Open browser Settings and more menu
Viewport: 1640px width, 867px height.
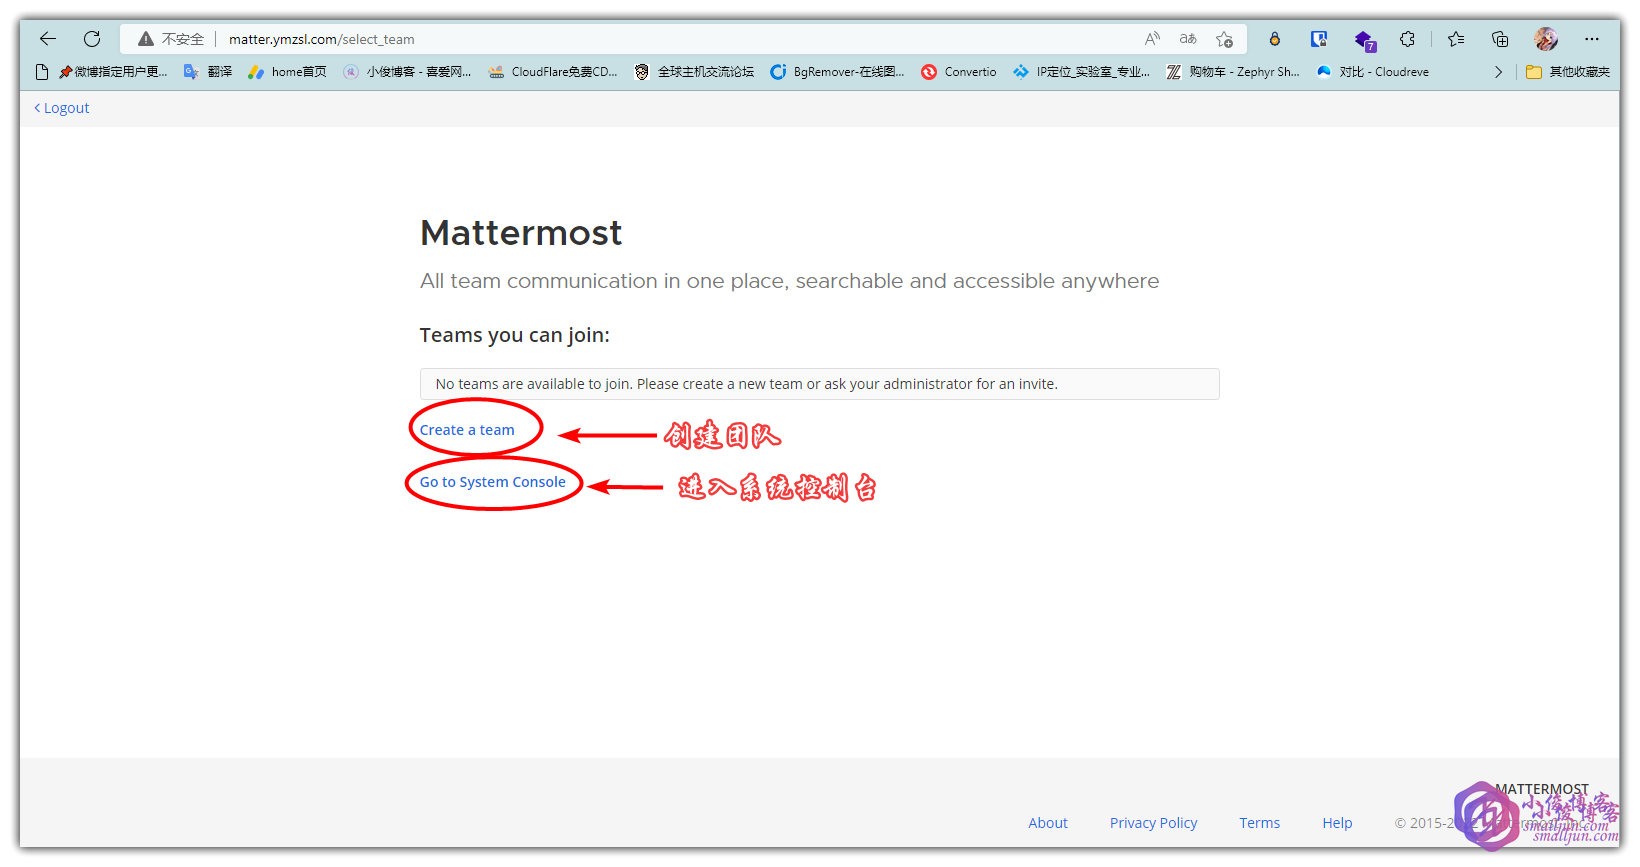click(1592, 39)
